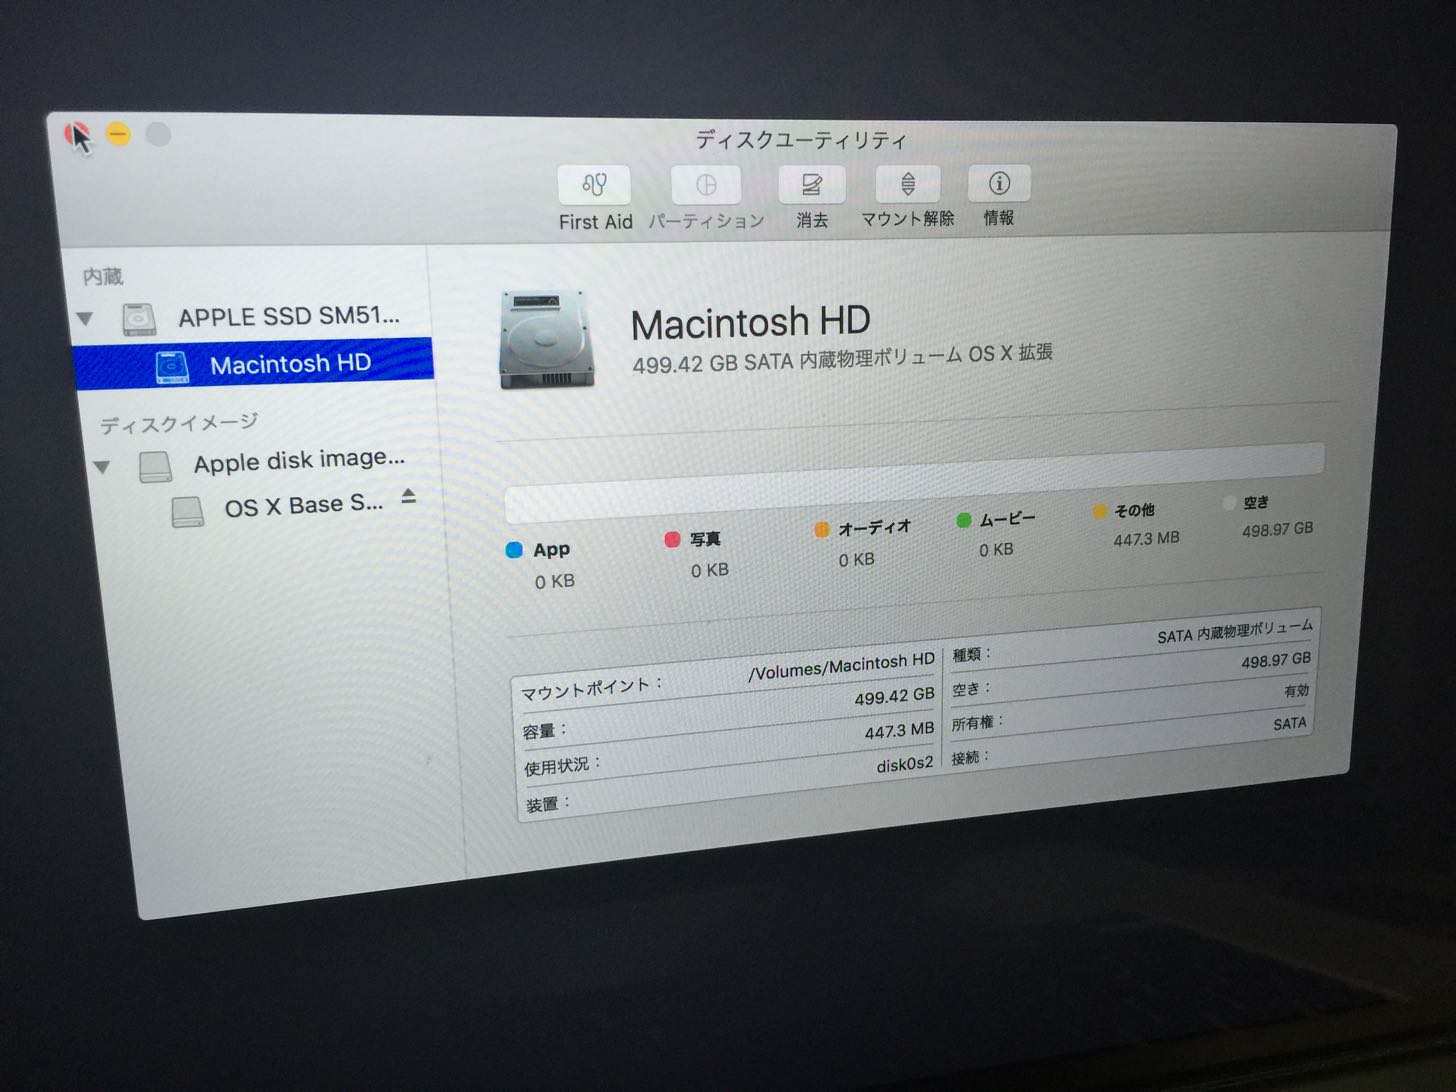This screenshot has height=1092, width=1456.
Task: Click the red 写真 legend dot
Action: [x=672, y=540]
